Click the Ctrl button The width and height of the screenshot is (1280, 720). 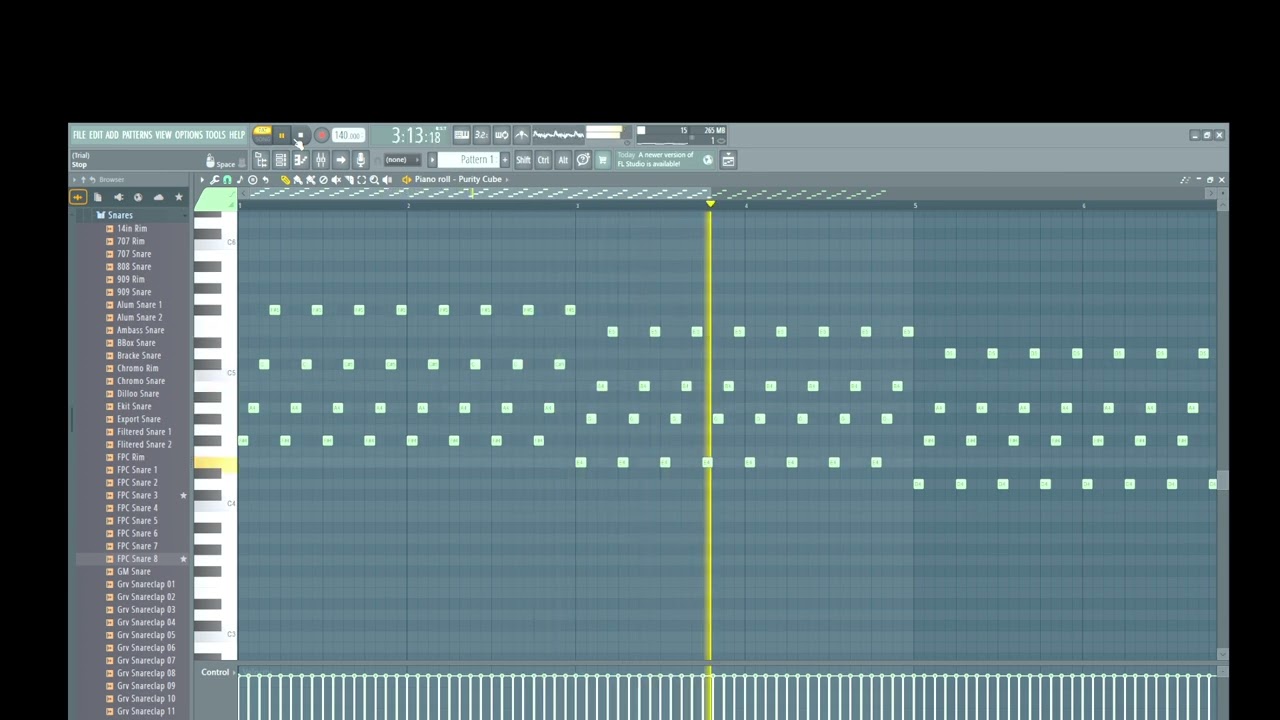click(543, 160)
